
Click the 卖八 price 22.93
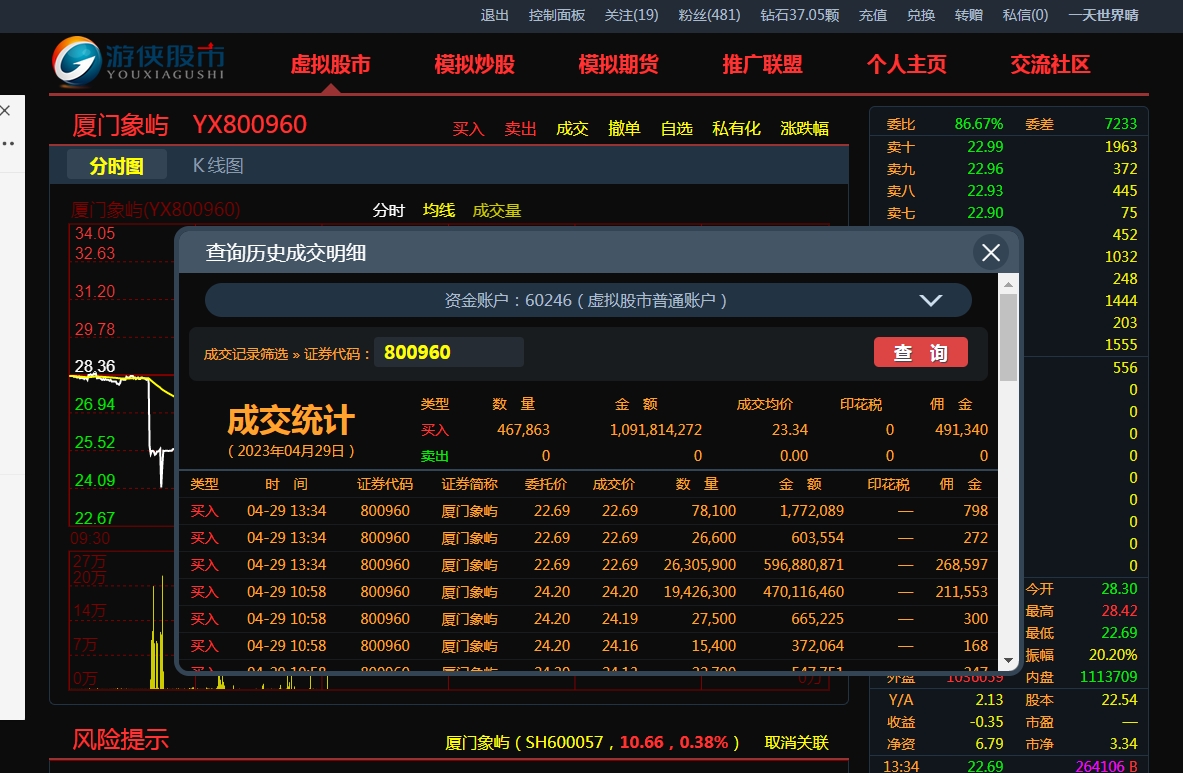(985, 191)
